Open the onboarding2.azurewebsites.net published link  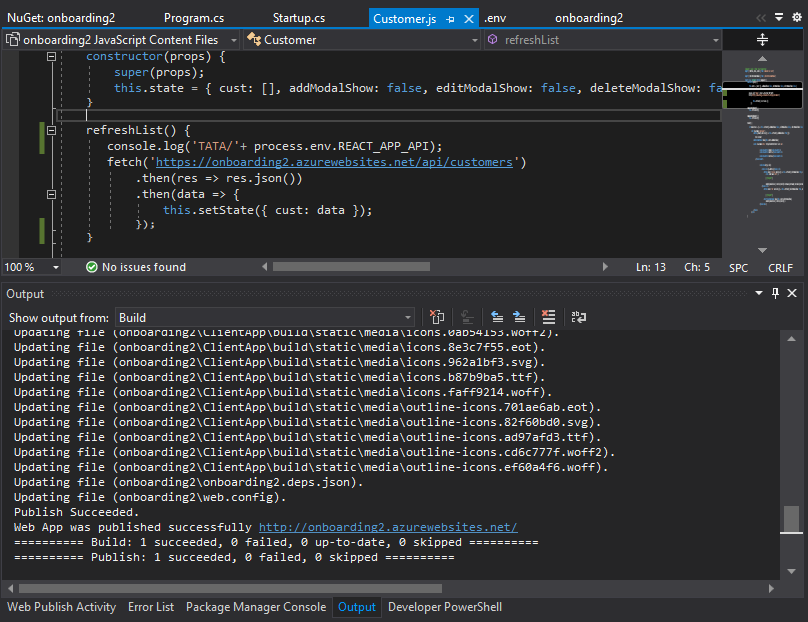coord(387,527)
